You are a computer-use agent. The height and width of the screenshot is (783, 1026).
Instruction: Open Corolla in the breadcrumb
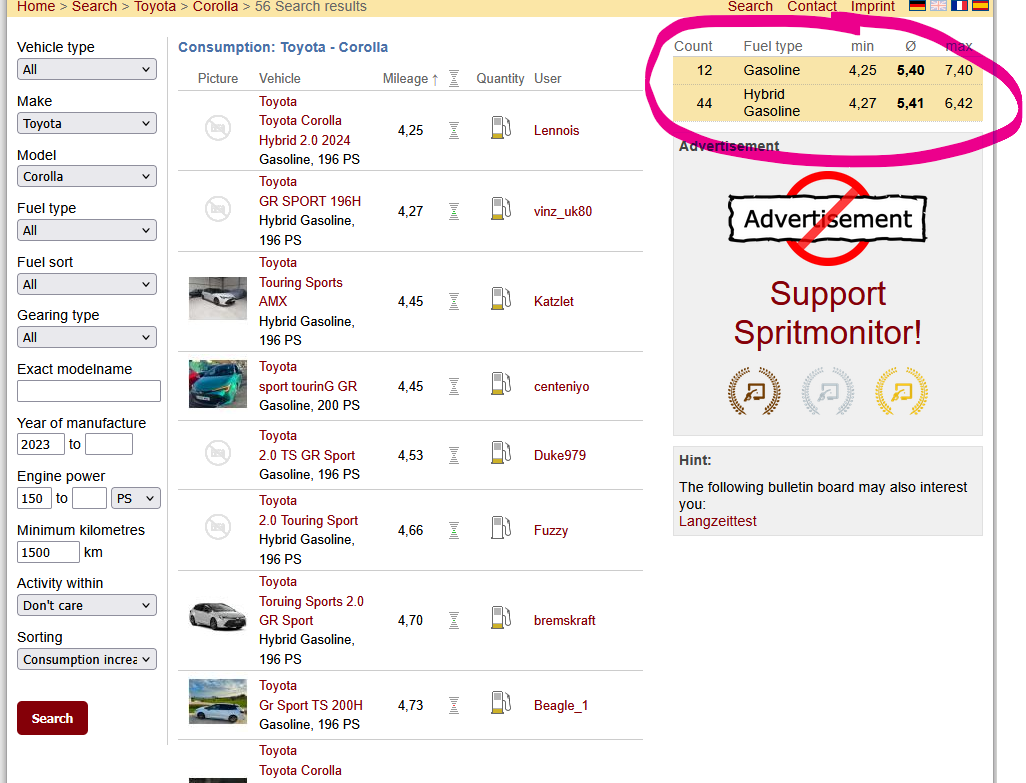215,7
